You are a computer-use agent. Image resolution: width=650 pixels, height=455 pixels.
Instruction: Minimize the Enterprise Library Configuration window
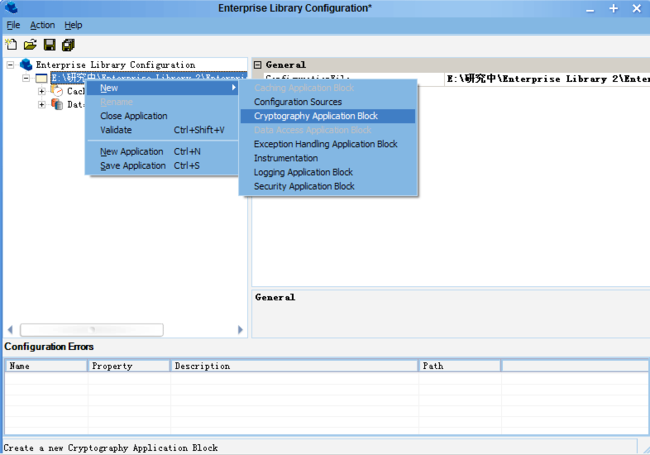590,8
